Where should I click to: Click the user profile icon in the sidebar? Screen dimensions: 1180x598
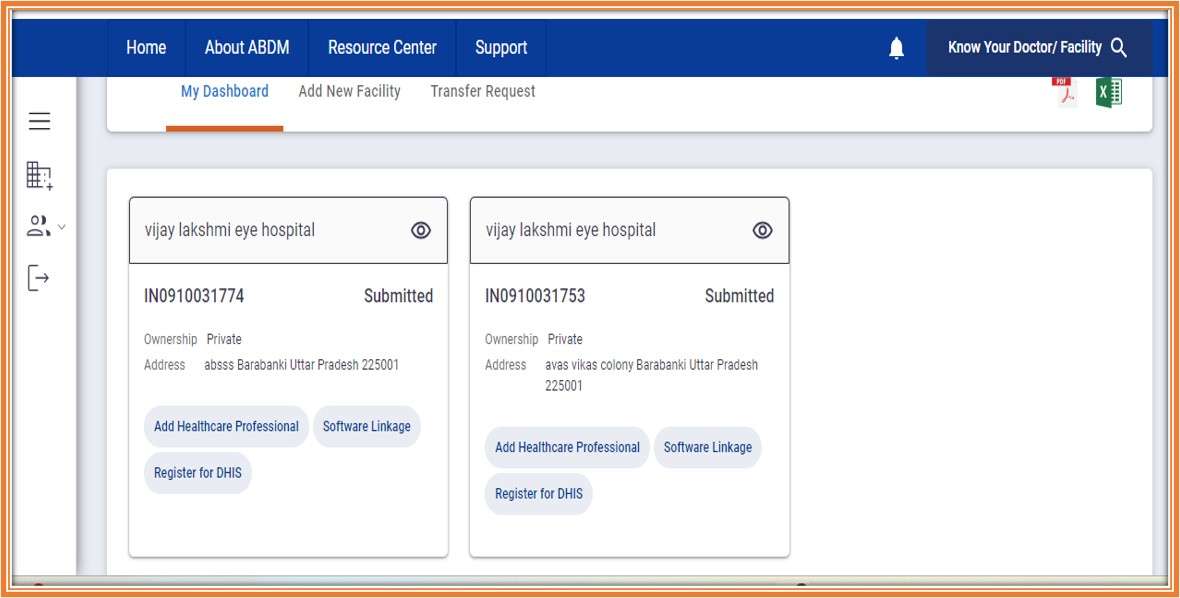(x=37, y=228)
